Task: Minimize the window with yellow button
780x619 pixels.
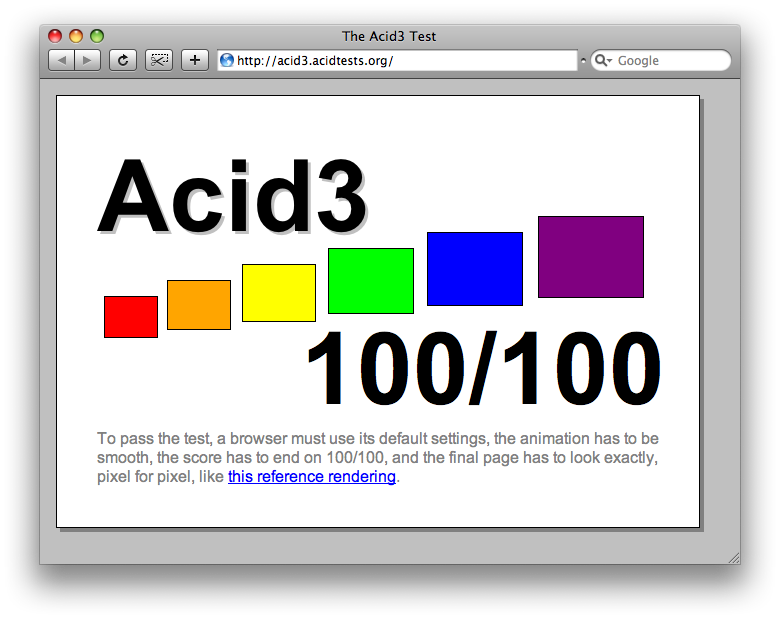Action: pos(76,36)
